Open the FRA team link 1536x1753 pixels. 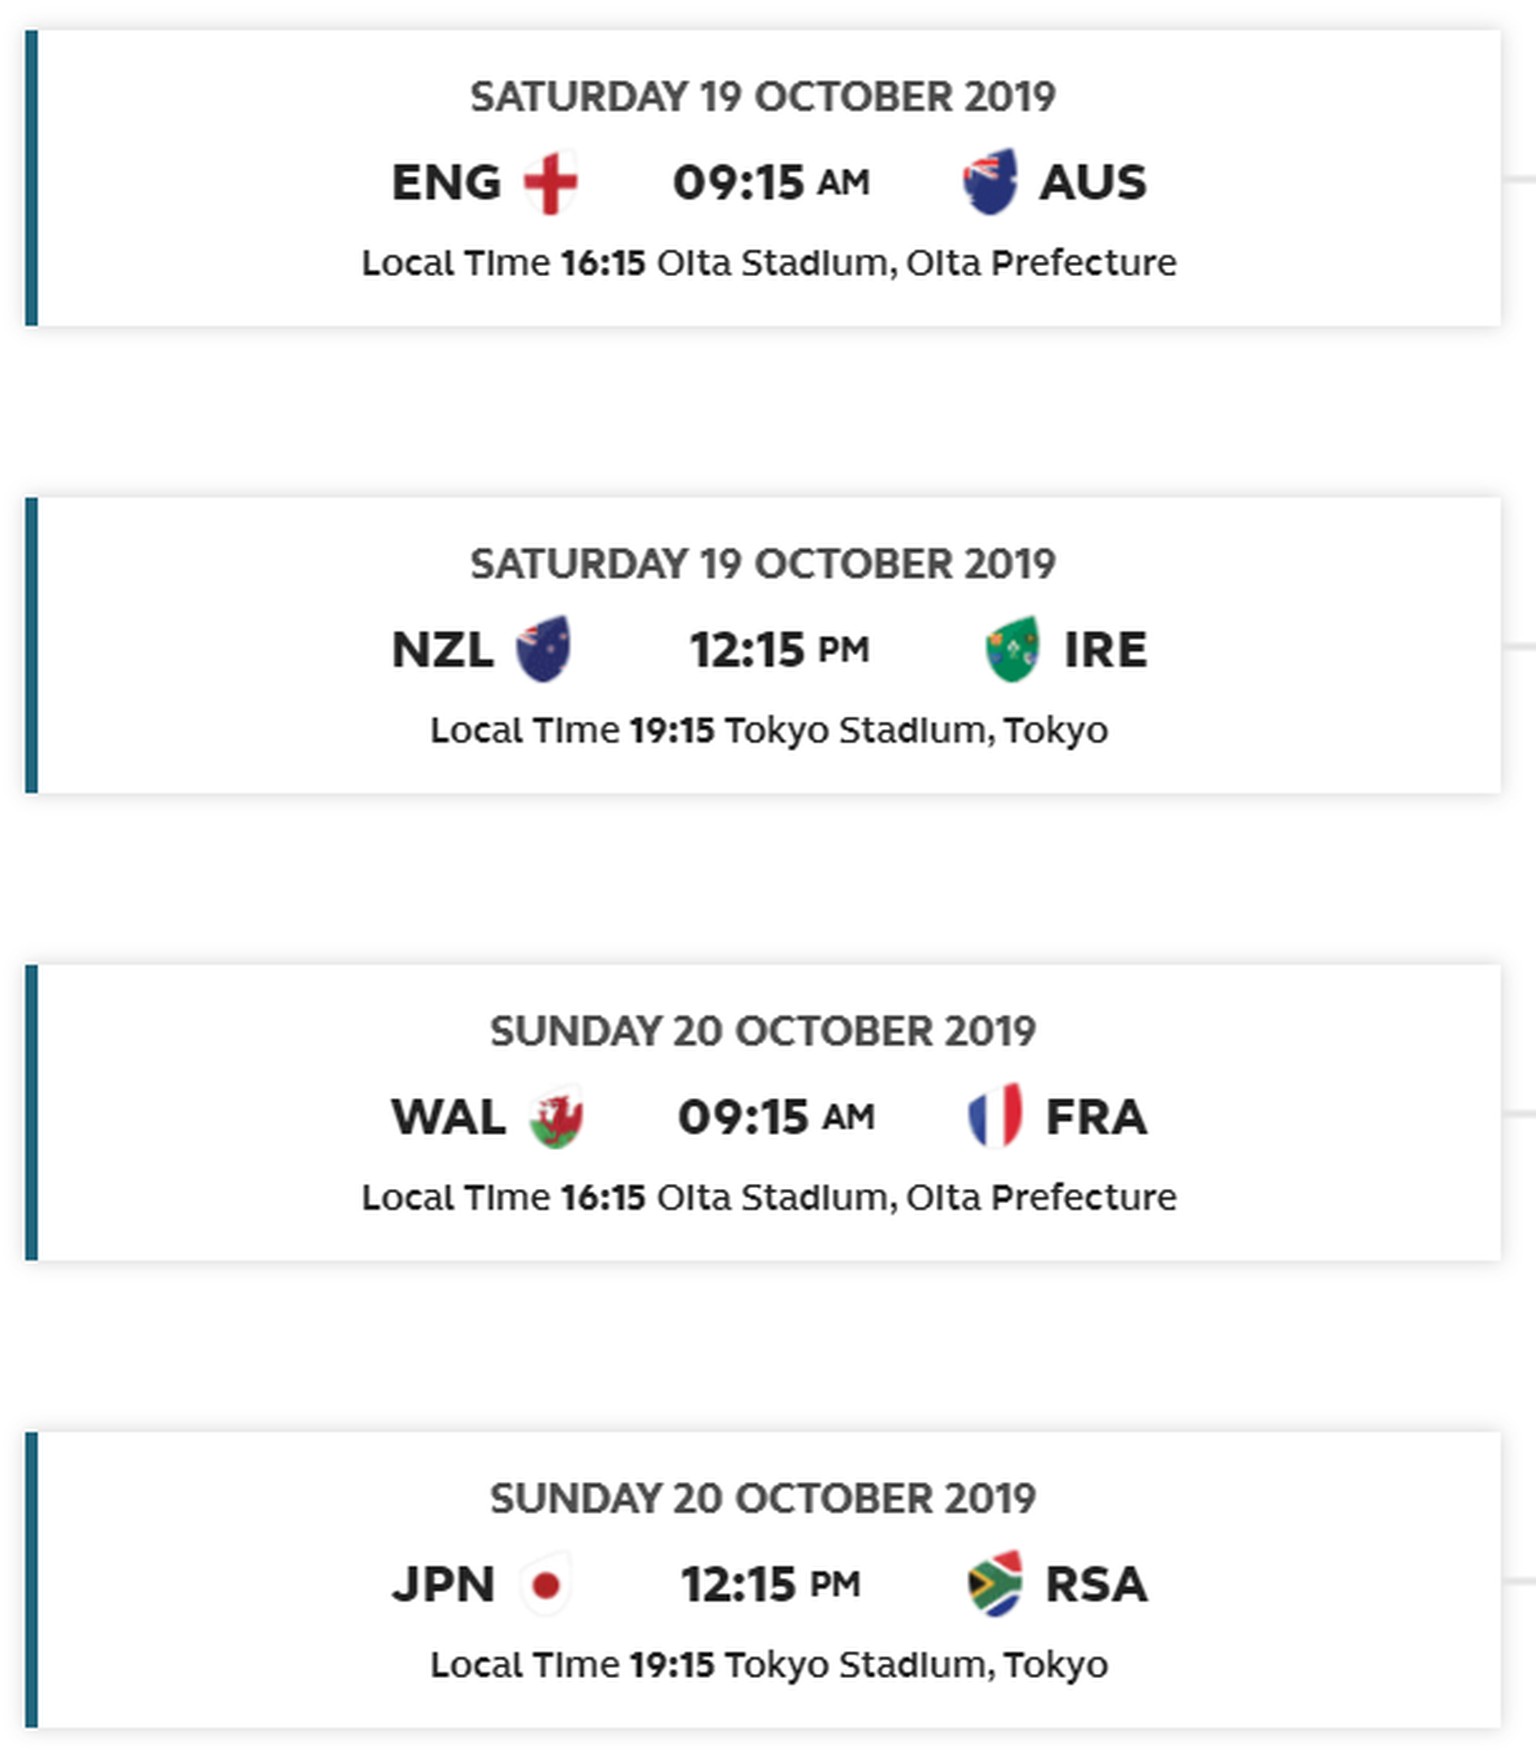[1096, 1116]
